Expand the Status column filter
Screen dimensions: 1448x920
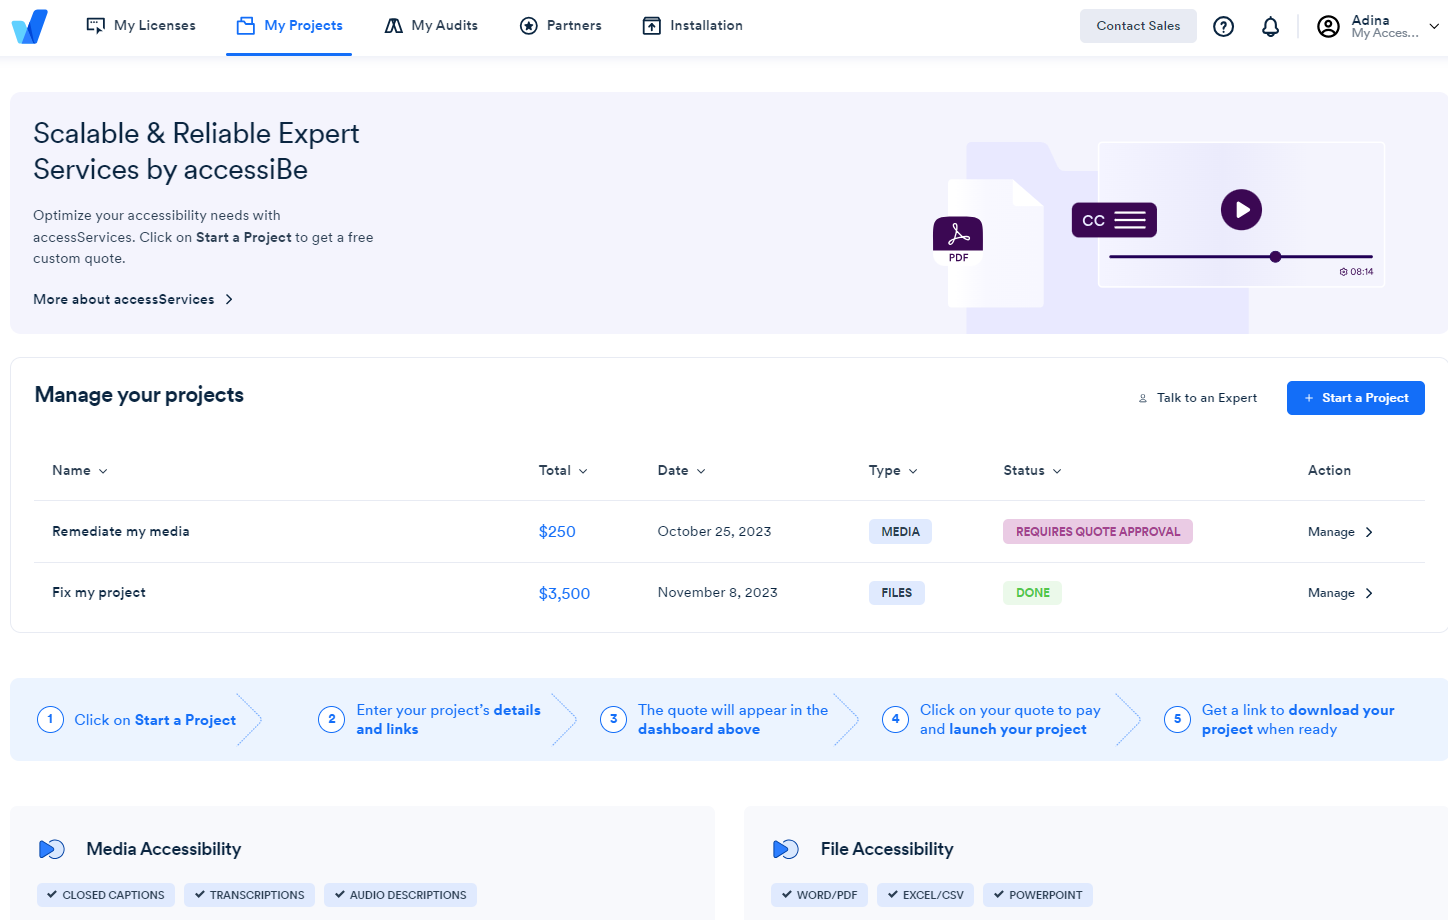[1032, 471]
